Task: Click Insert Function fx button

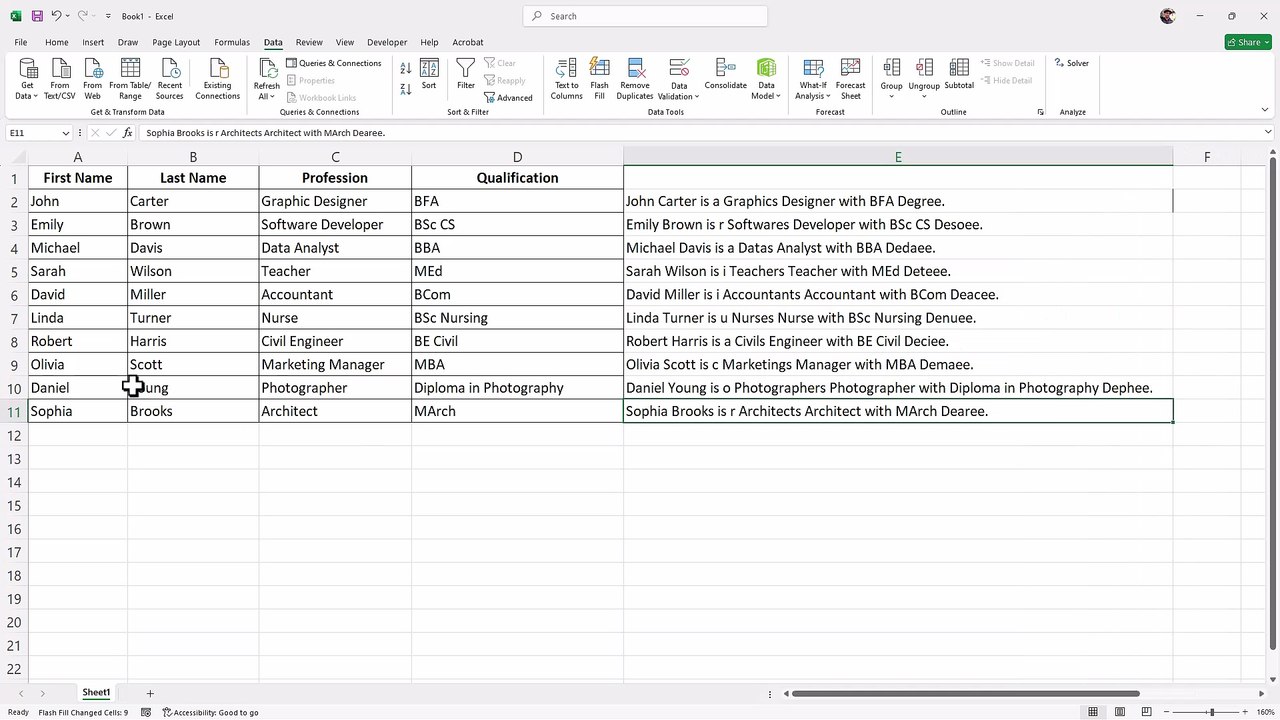Action: point(127,133)
